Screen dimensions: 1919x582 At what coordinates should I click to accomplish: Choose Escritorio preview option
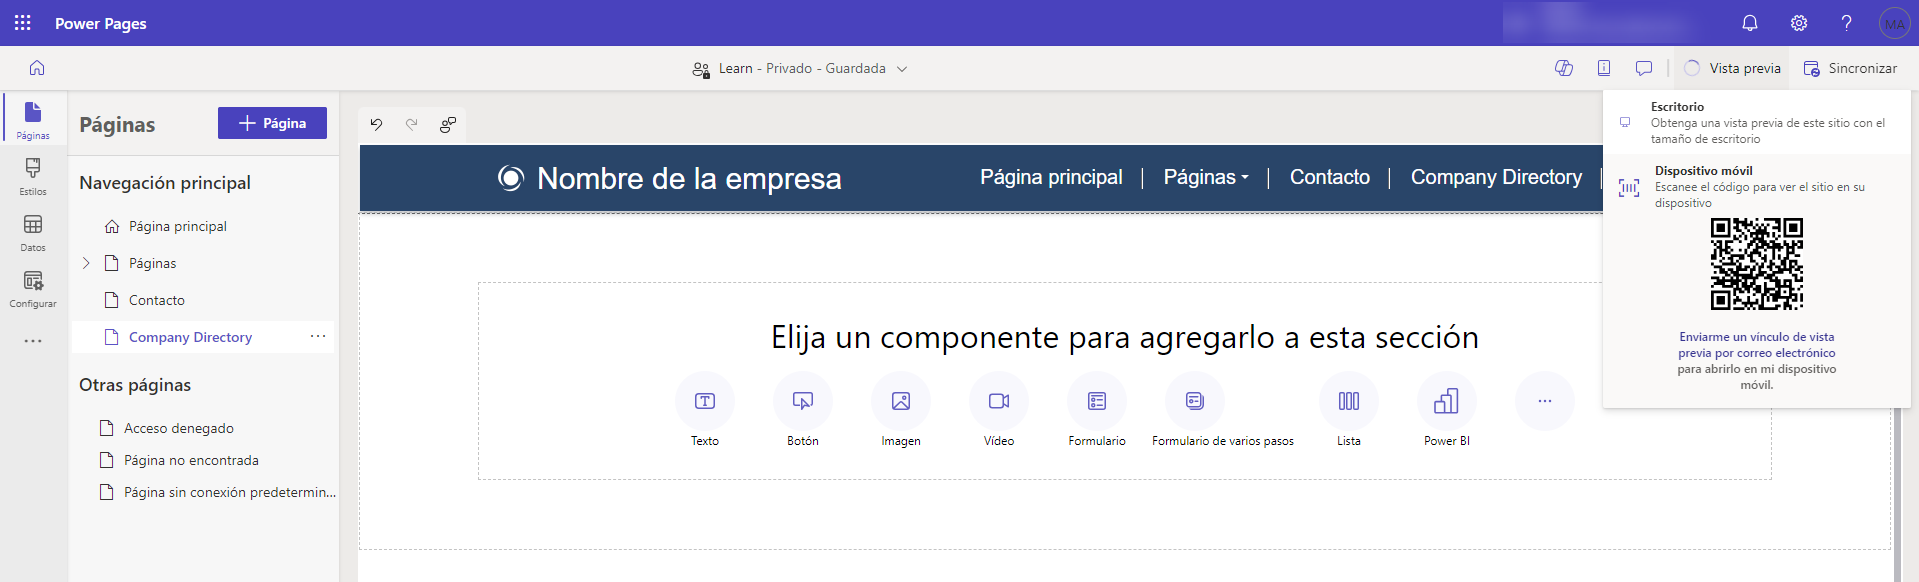point(1756,122)
